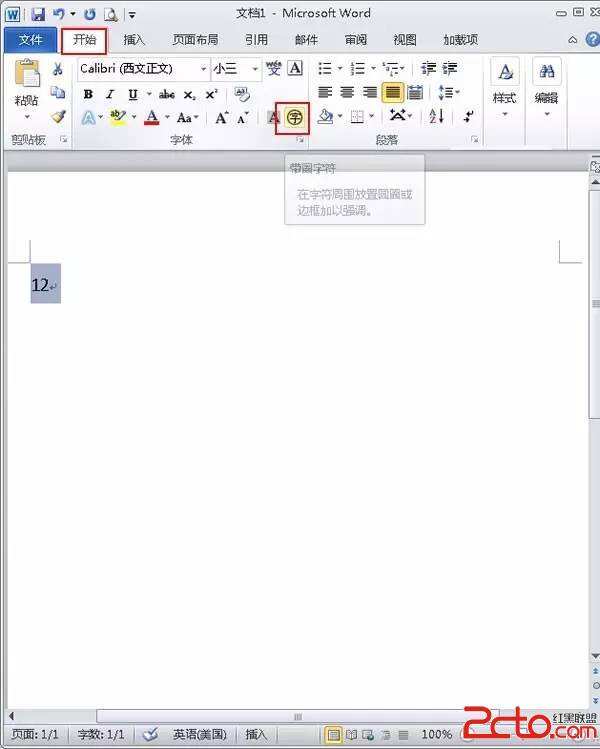The height and width of the screenshot is (749, 600).
Task: Toggle Superscript formatting
Action: tap(211, 94)
